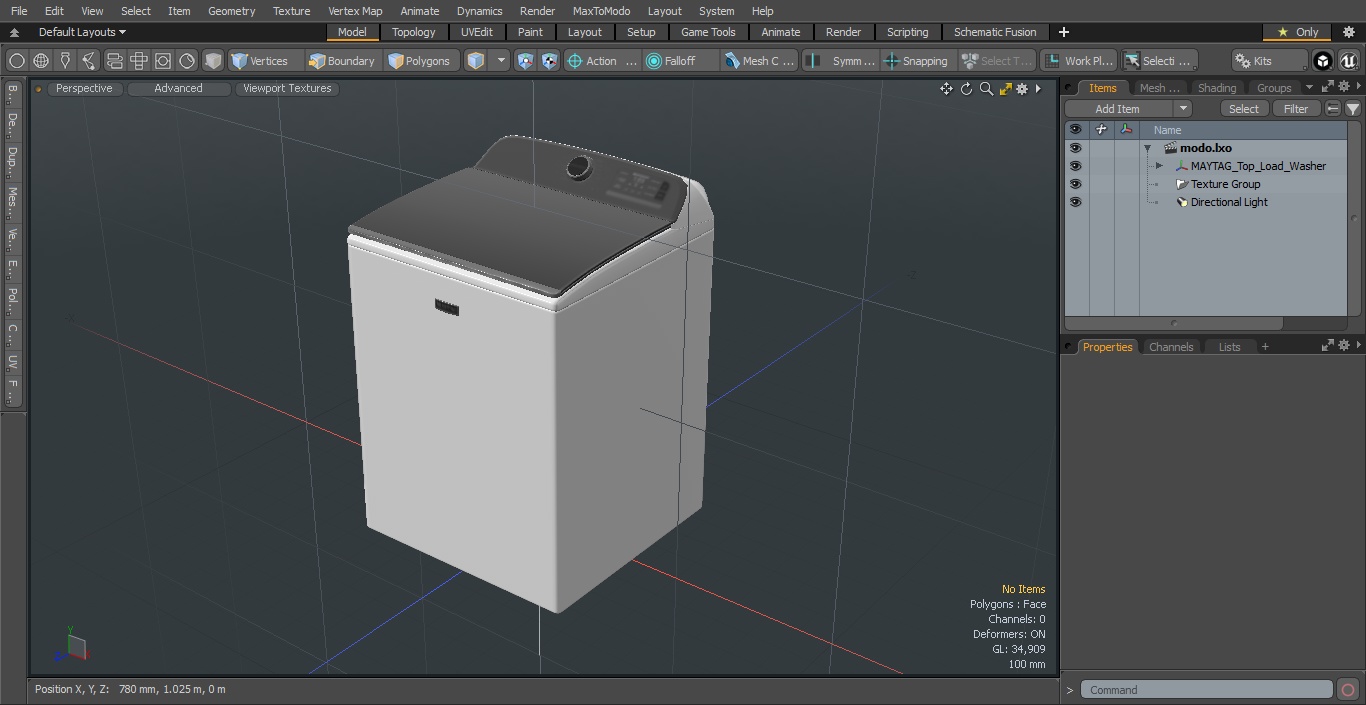This screenshot has height=705, width=1366.
Task: Enable Vertices selection mode
Action: coord(260,61)
